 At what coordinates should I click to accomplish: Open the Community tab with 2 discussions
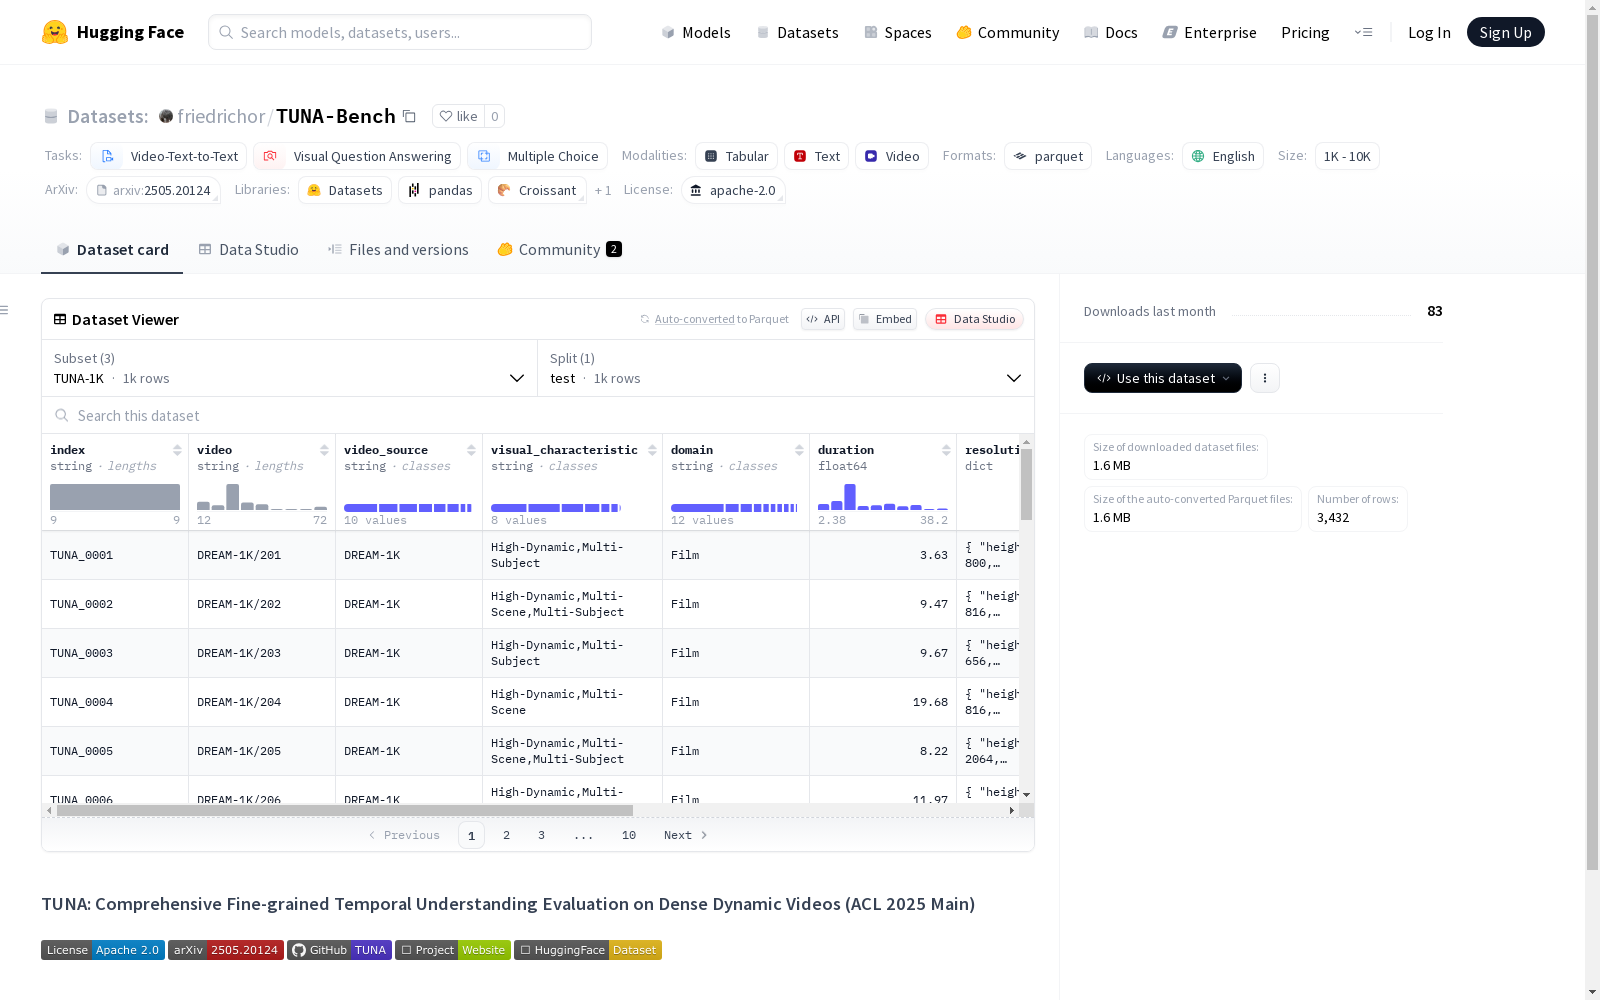coord(559,250)
